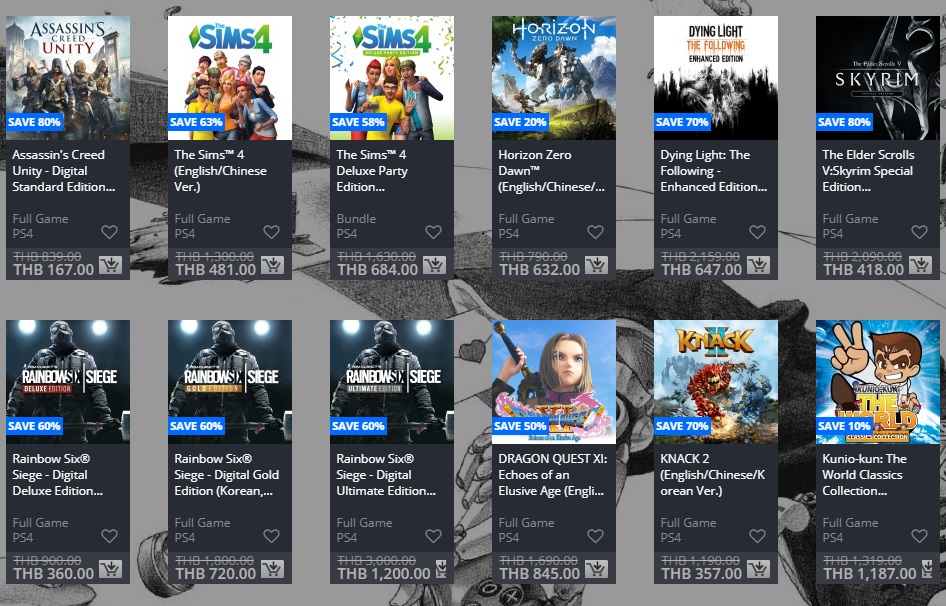This screenshot has width=946, height=606.
Task: Toggle wishlist heart for Horizon Zero Dawn
Action: [595, 232]
